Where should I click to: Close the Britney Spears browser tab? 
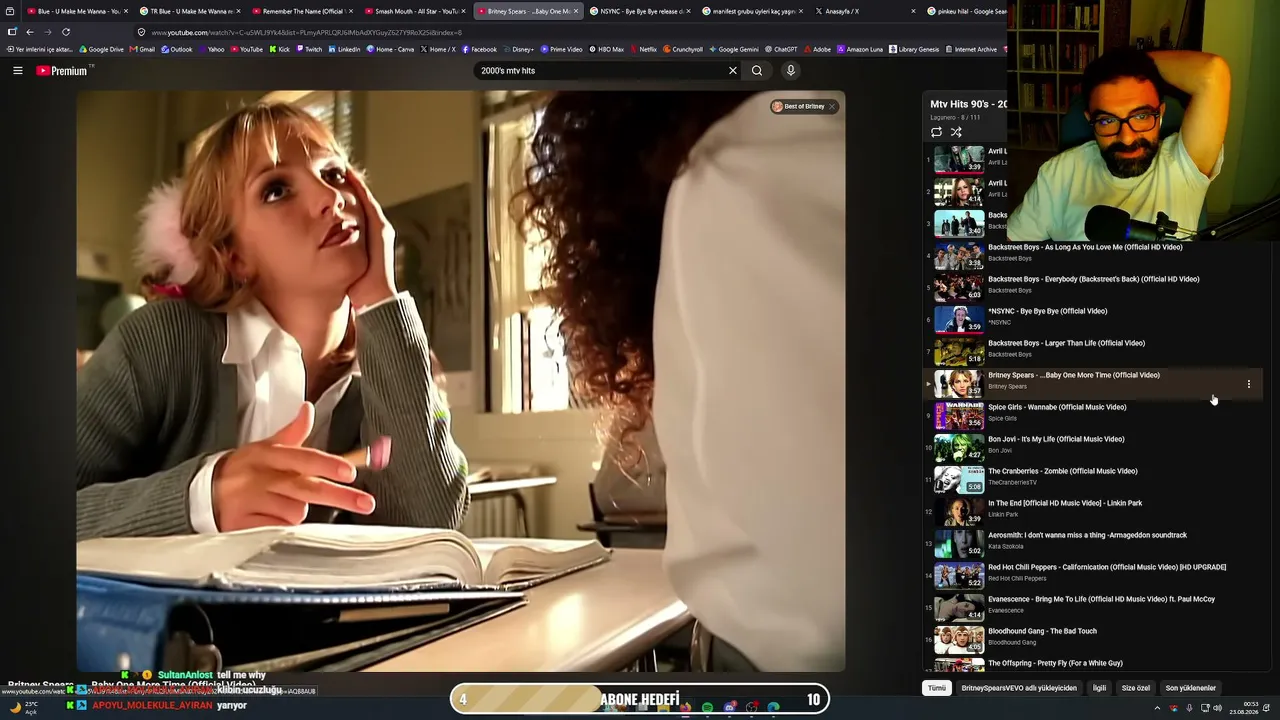(x=576, y=11)
